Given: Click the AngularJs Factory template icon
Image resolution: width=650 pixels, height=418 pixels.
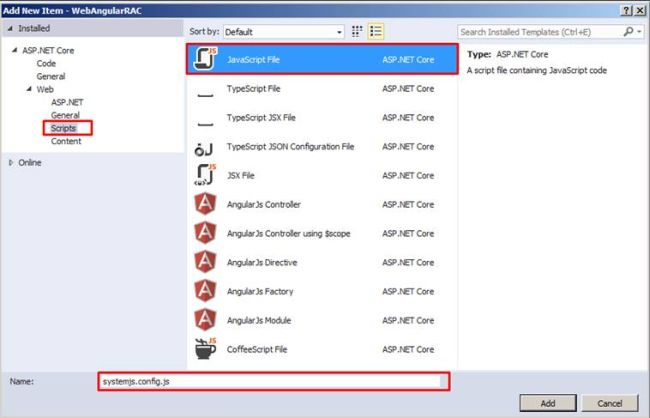Looking at the screenshot, I should pos(205,291).
